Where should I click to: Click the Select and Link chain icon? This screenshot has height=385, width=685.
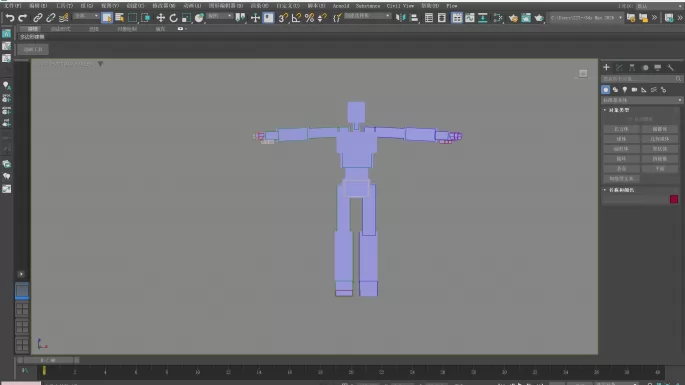(38, 17)
